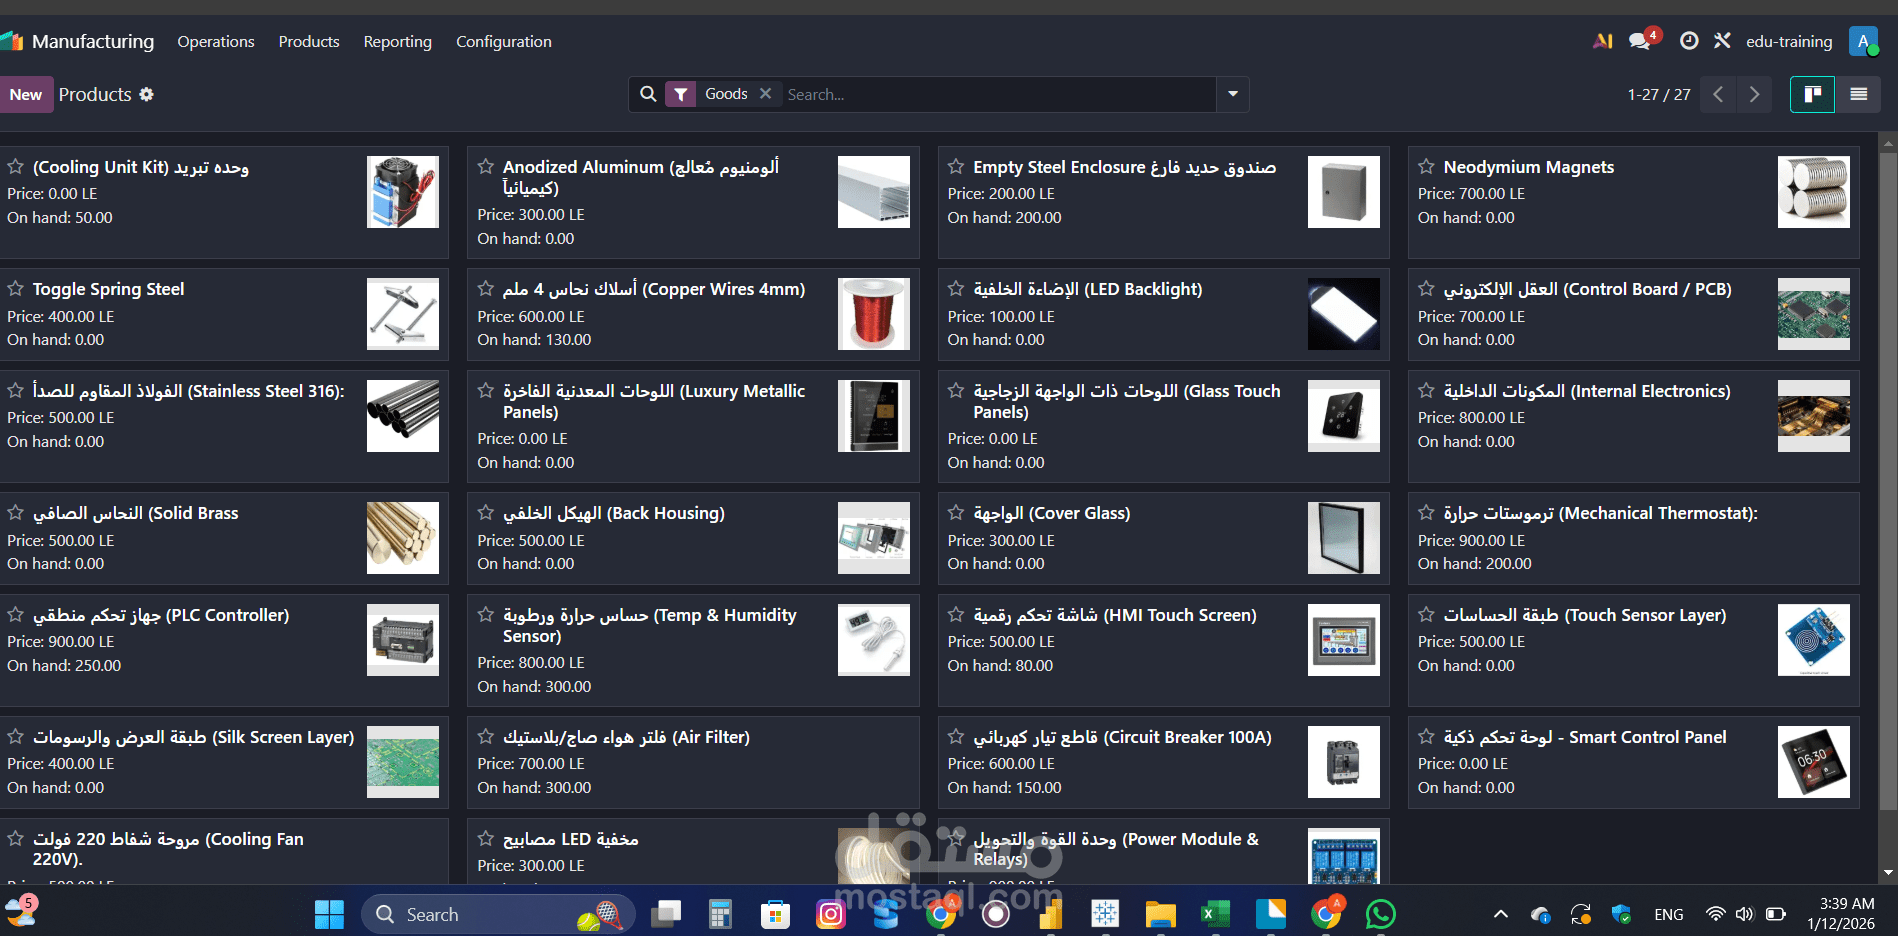Open Calculator from the taskbar
Image resolution: width=1898 pixels, height=936 pixels.
click(x=720, y=914)
